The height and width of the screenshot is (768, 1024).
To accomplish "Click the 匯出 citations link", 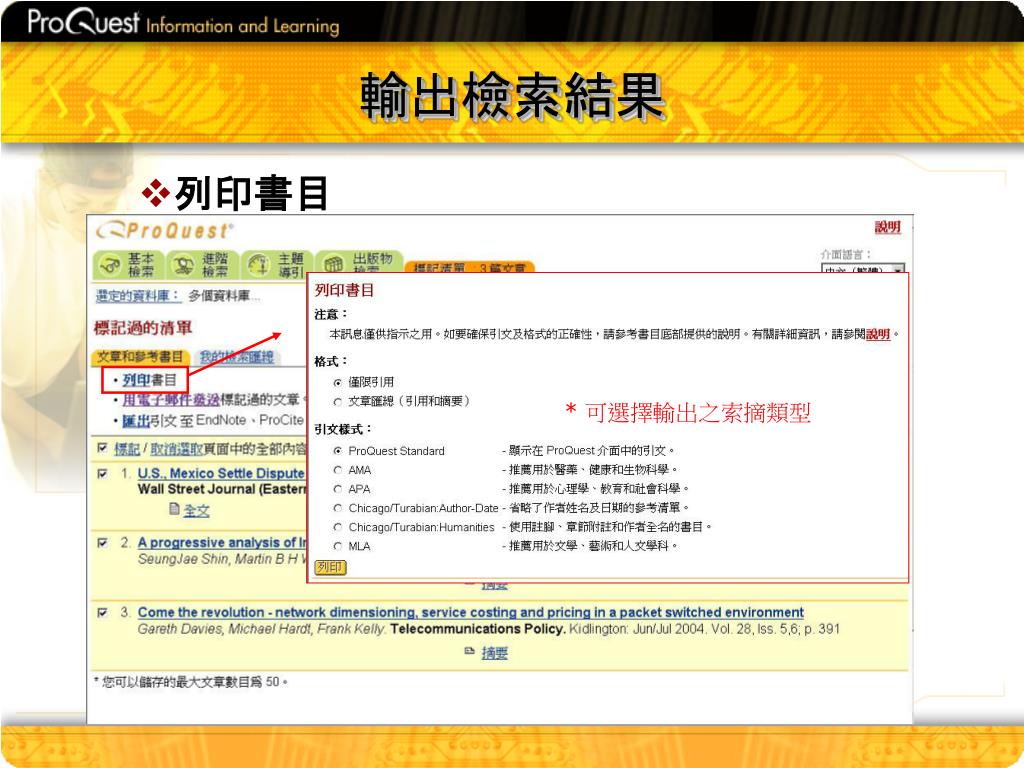I will [136, 421].
